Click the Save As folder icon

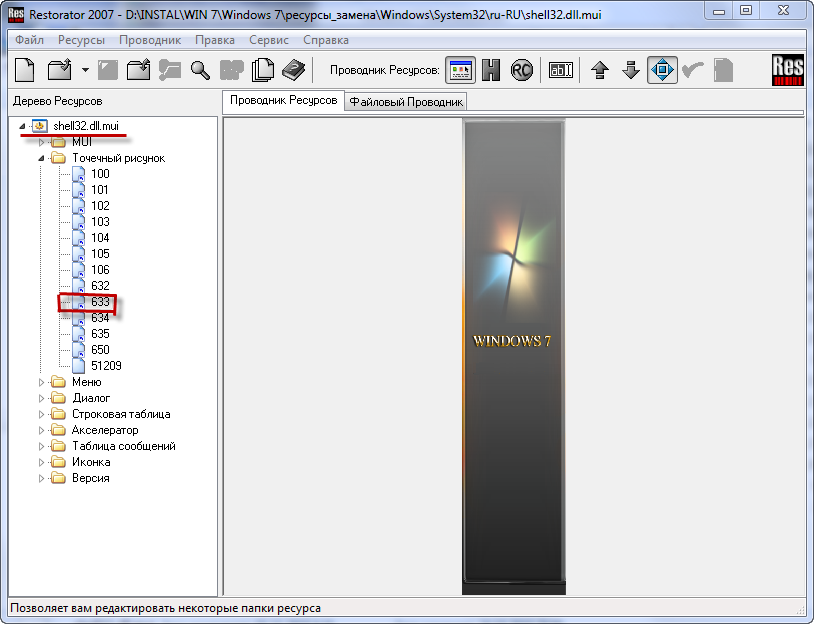[x=139, y=70]
